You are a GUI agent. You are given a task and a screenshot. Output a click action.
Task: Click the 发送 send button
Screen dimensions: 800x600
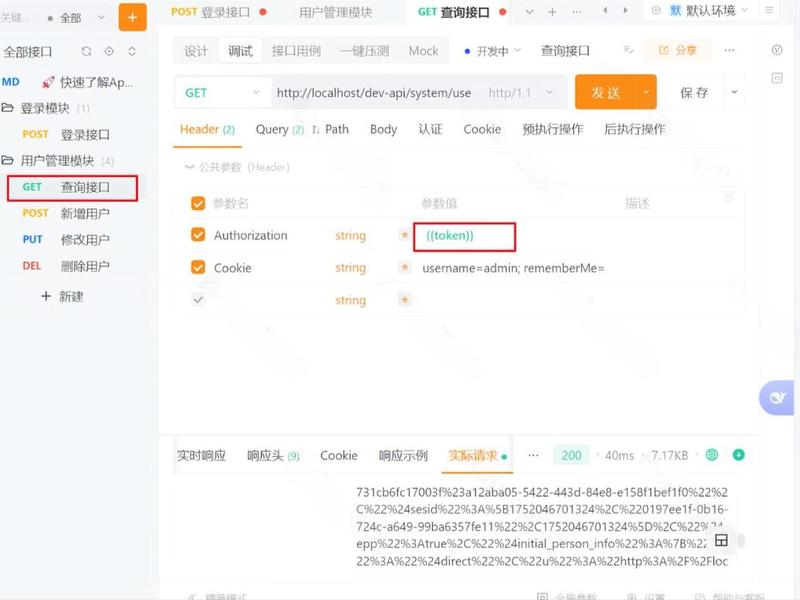[x=606, y=92]
